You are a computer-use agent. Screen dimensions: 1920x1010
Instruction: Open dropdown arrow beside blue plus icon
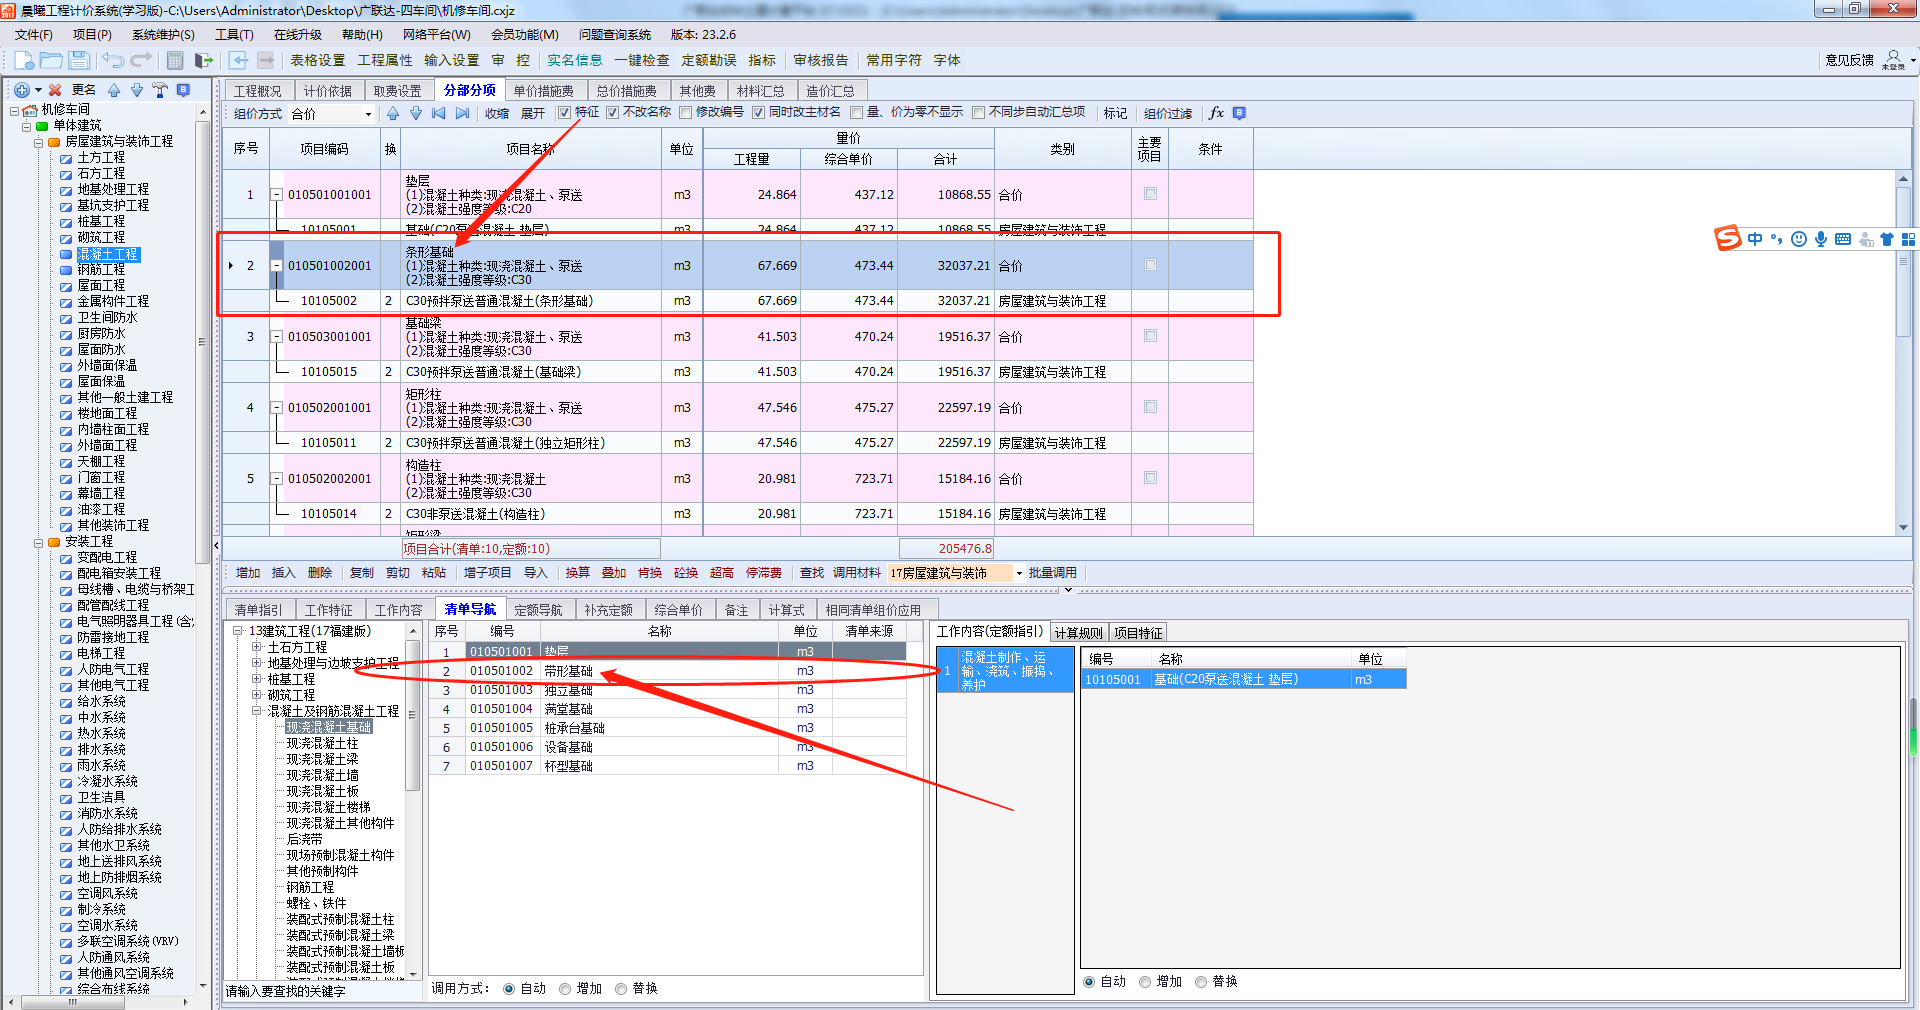click(x=38, y=90)
